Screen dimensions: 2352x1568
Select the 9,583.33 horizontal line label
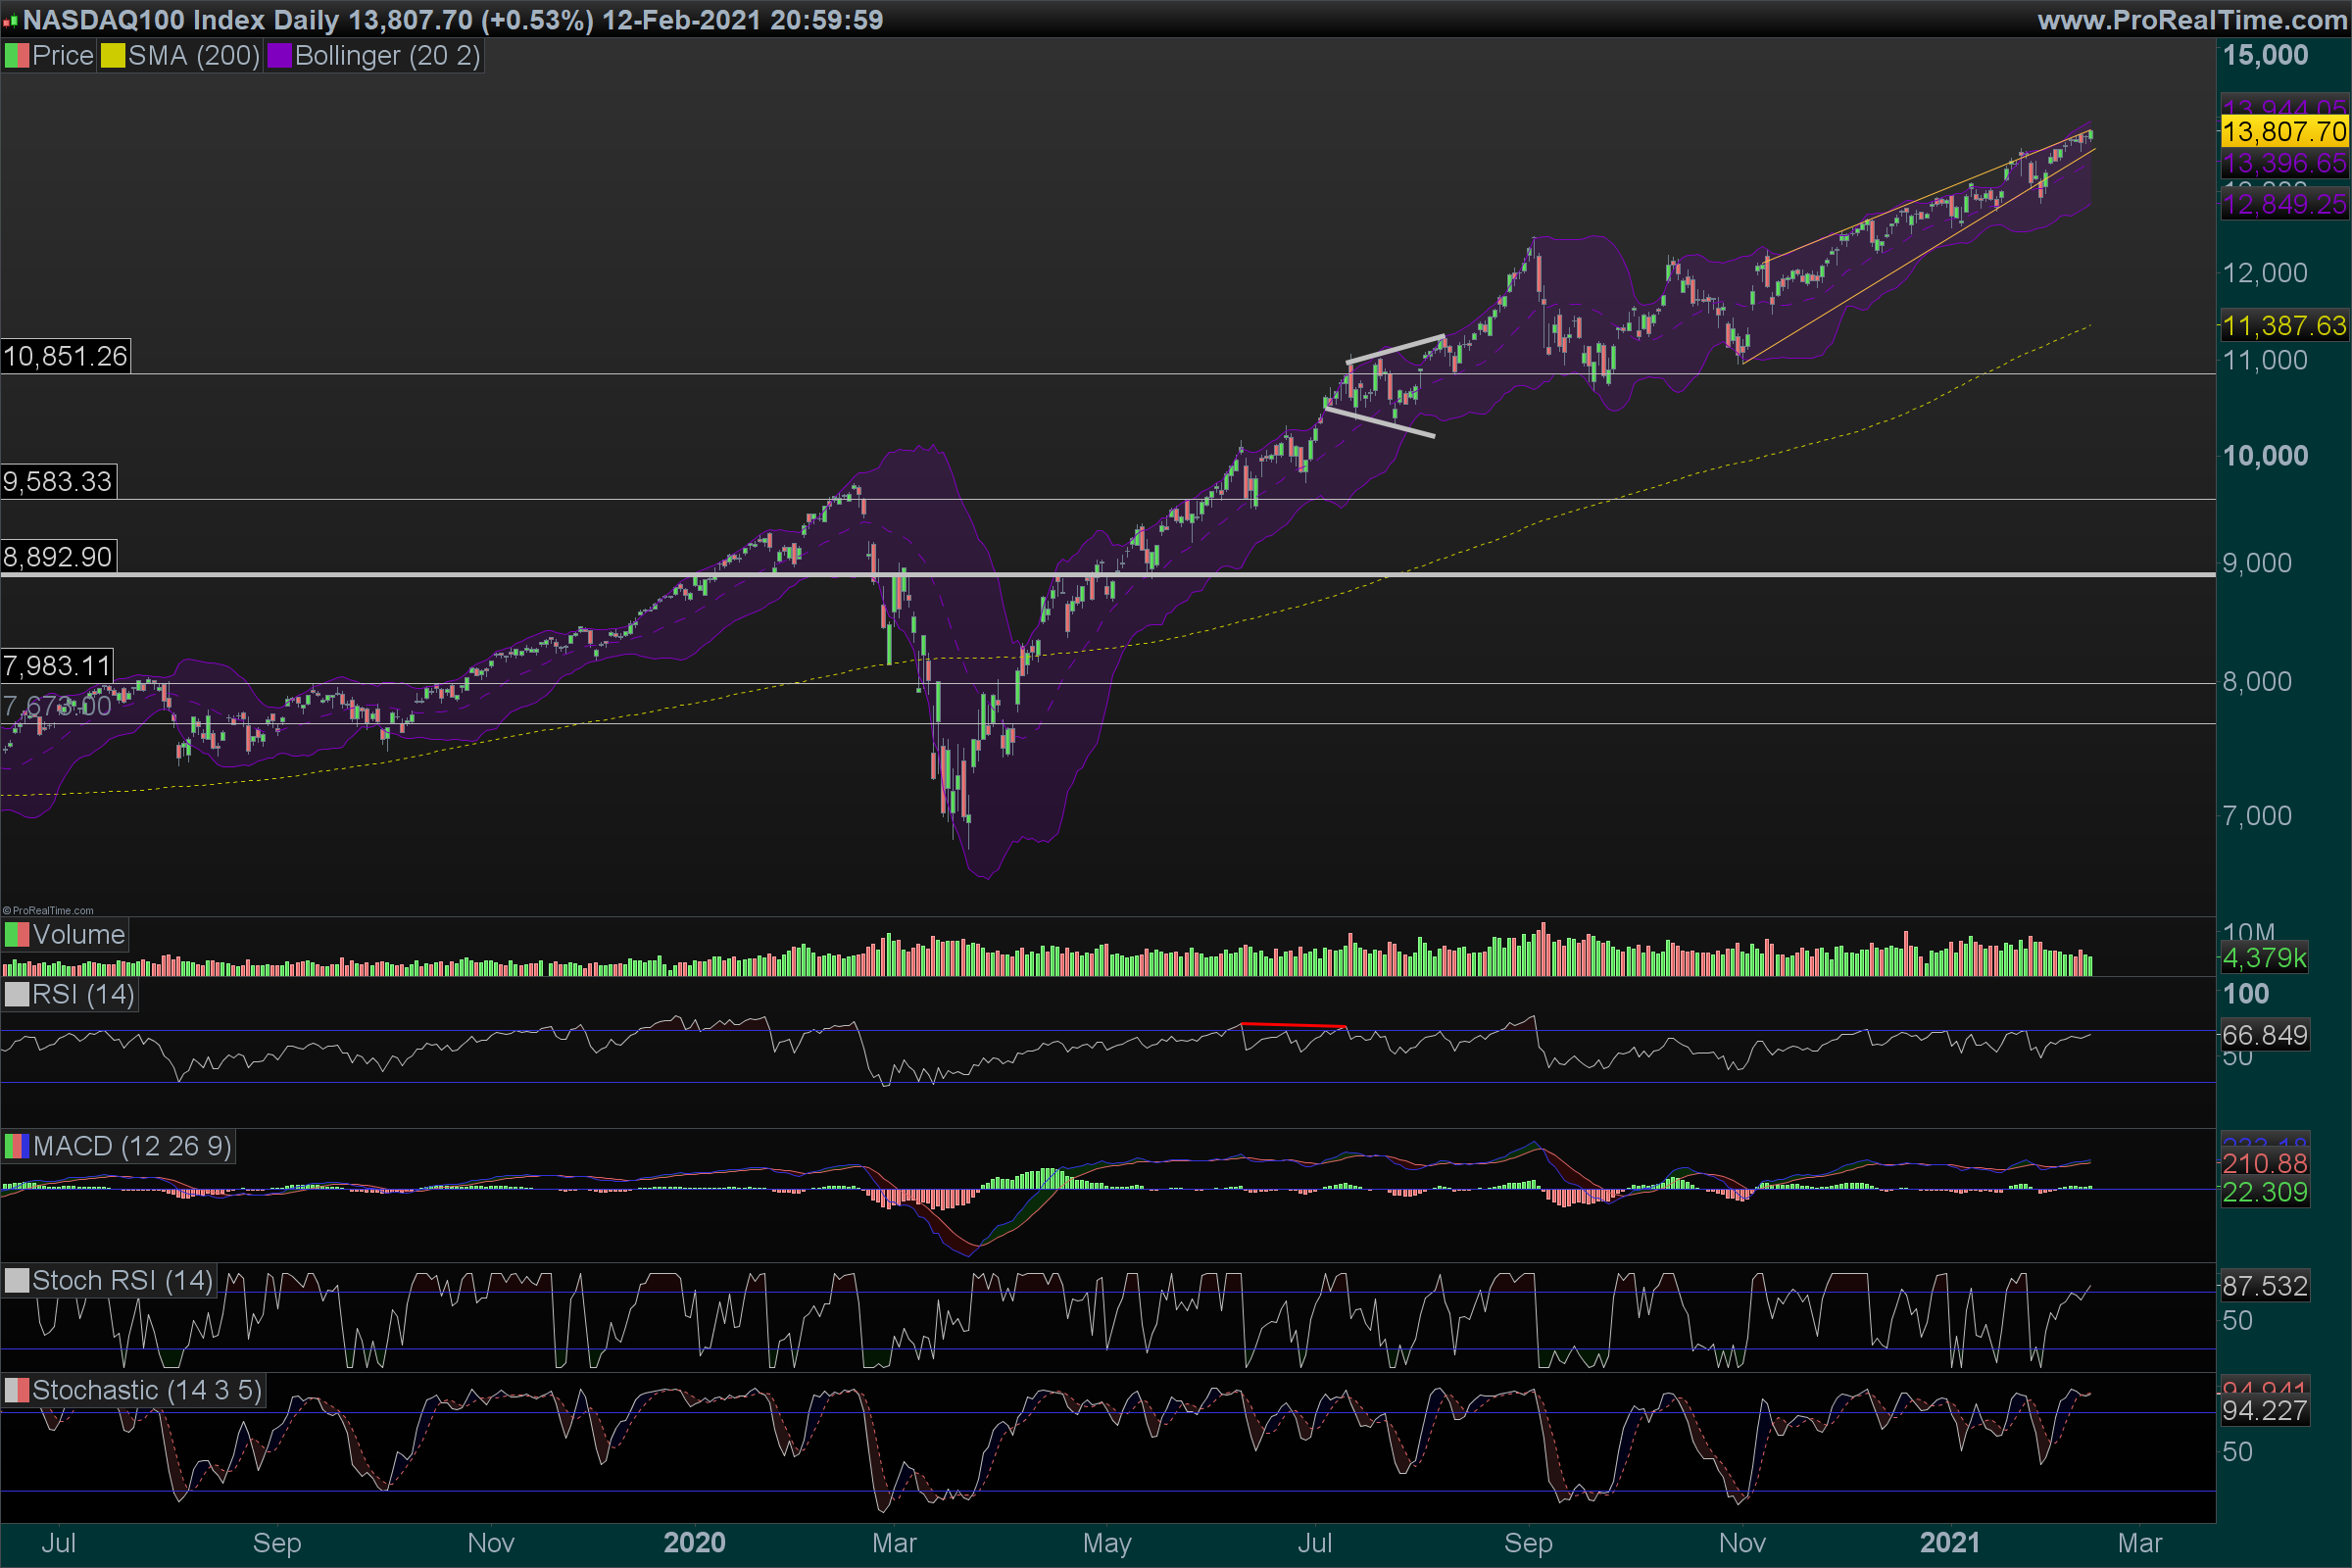click(x=58, y=482)
